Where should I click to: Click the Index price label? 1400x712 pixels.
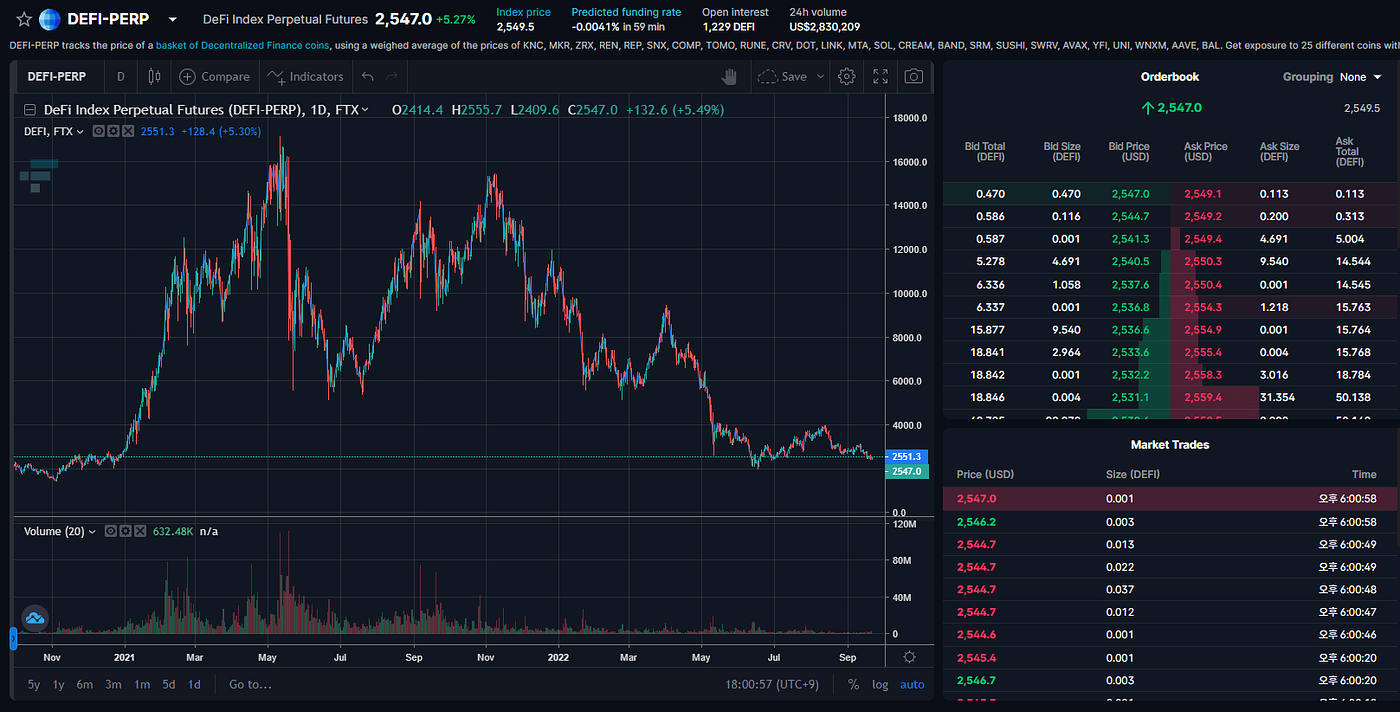coord(523,12)
